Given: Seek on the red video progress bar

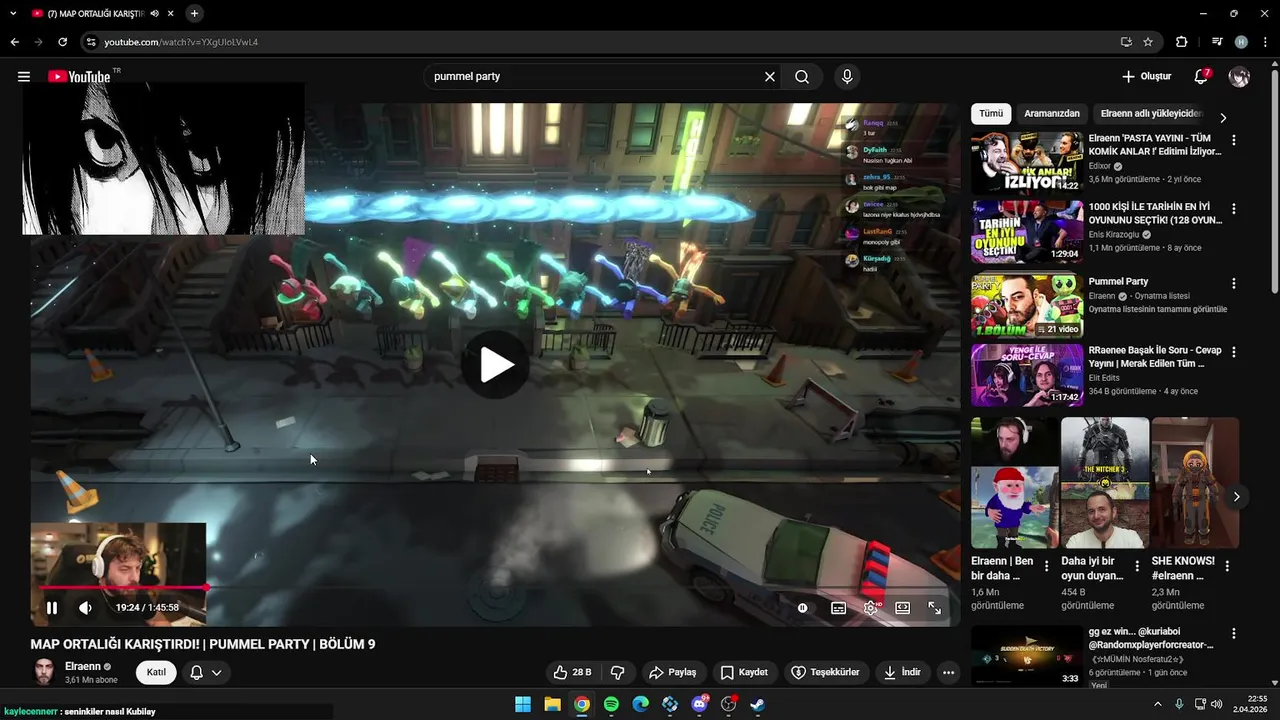Looking at the screenshot, I should click(495, 587).
